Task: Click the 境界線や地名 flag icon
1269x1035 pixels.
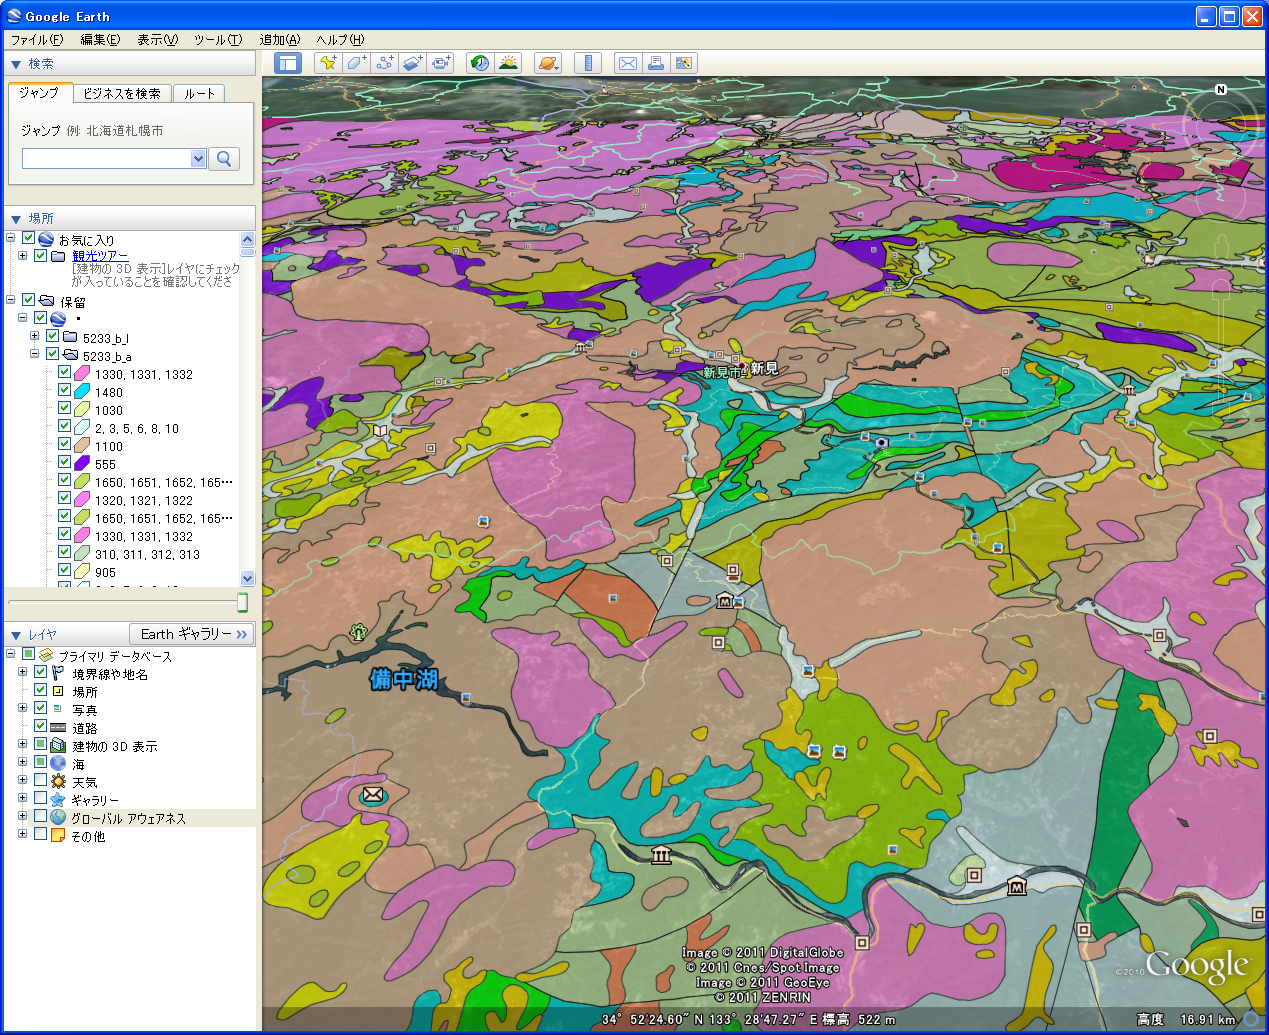Action: click(58, 673)
